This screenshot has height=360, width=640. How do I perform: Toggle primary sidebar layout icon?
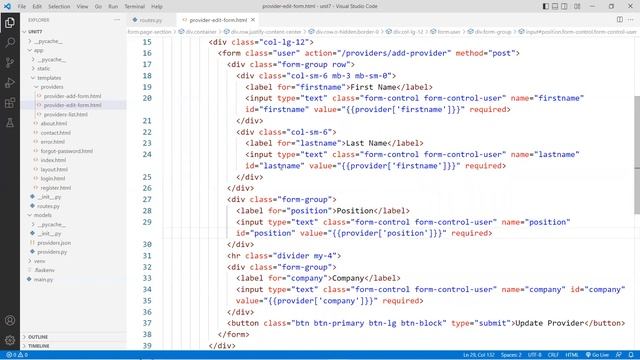click(x=546, y=6)
